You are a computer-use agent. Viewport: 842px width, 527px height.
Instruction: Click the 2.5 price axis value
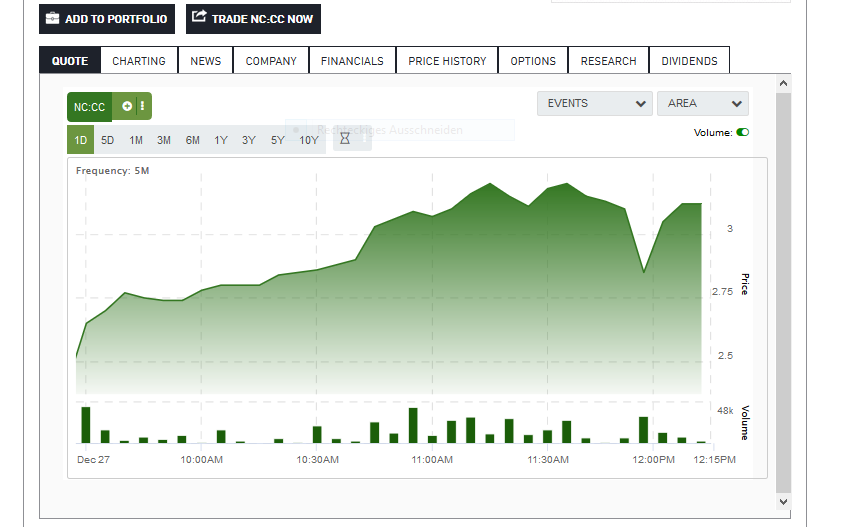pyautogui.click(x=725, y=356)
